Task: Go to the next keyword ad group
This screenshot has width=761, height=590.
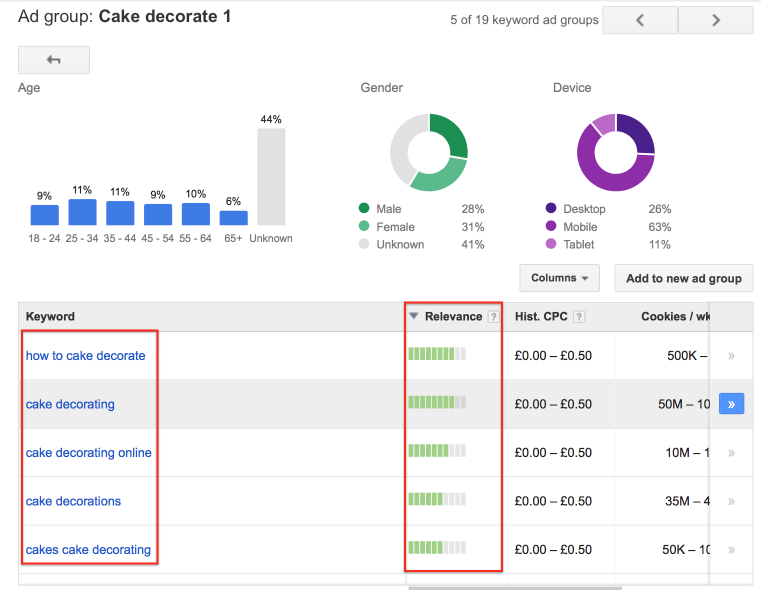Action: [715, 20]
